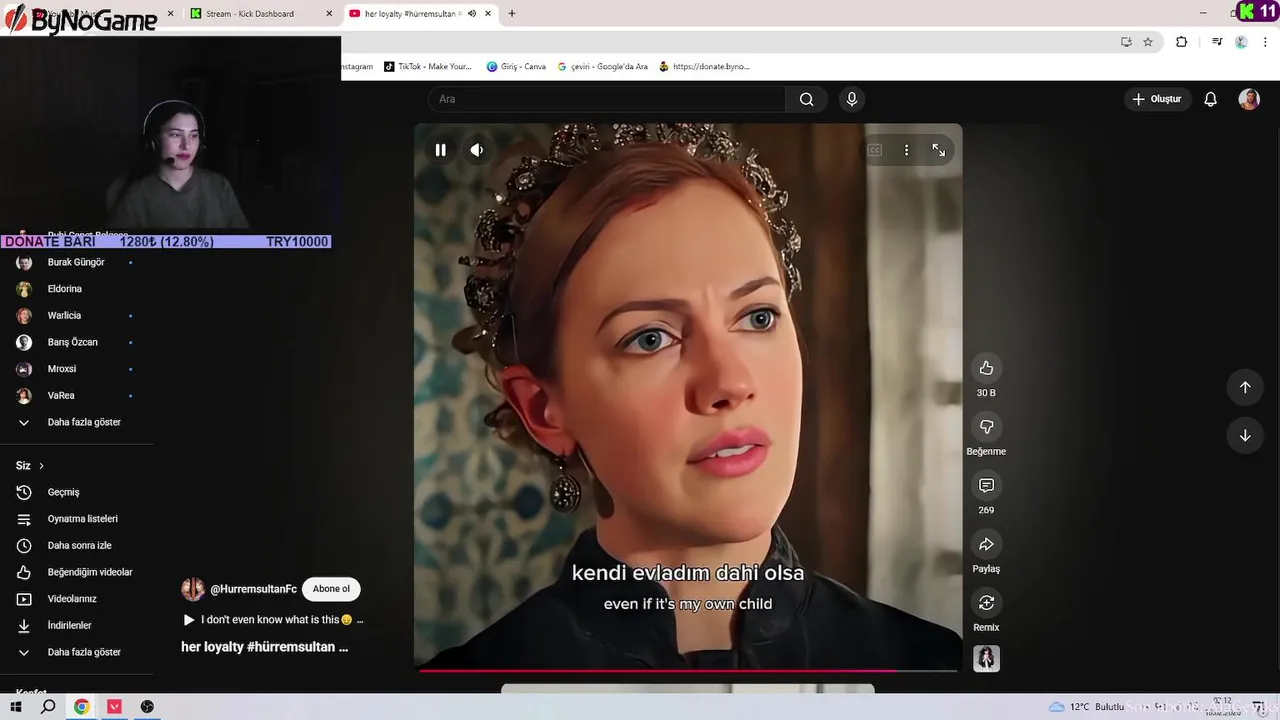Click the Paylaş share icon

click(986, 544)
